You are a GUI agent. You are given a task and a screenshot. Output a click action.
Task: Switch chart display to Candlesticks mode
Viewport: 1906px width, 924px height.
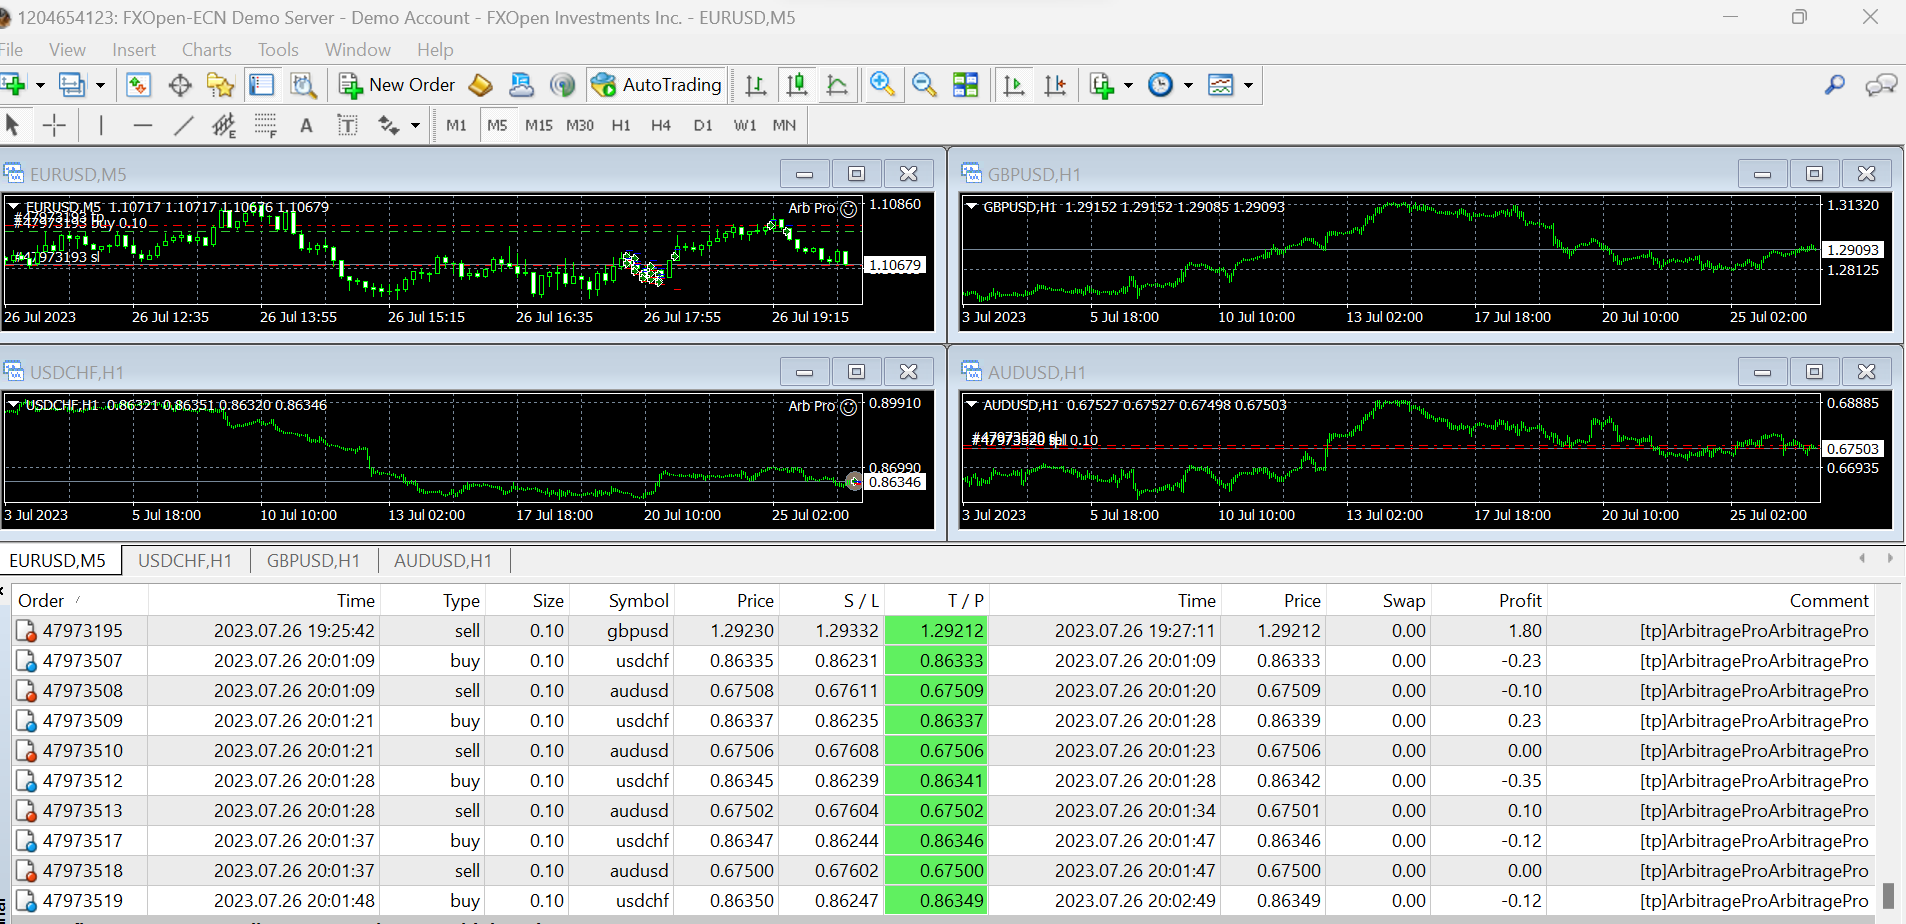click(797, 85)
